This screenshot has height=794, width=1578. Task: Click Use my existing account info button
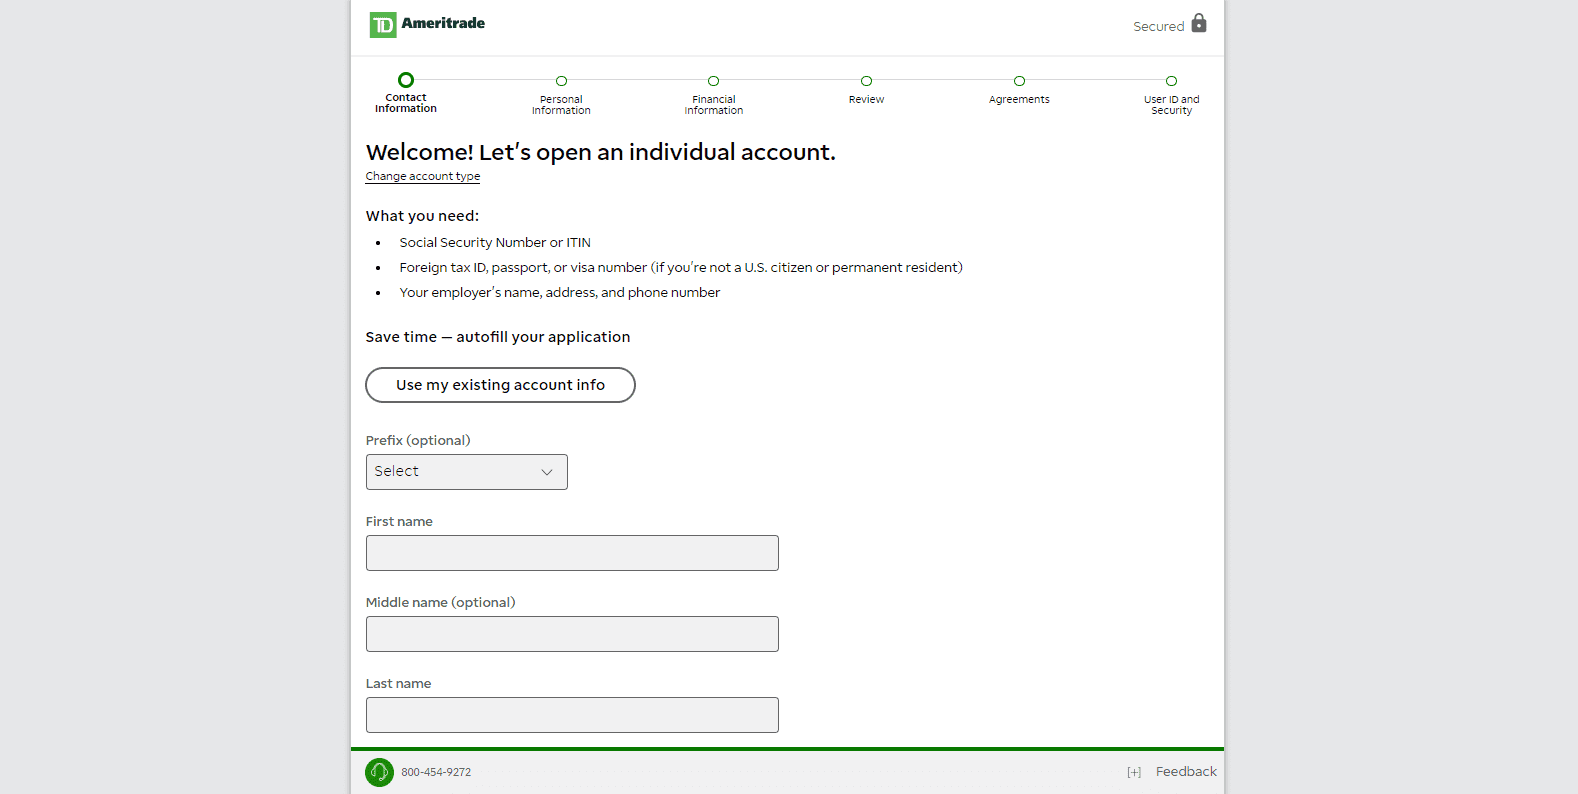point(500,385)
